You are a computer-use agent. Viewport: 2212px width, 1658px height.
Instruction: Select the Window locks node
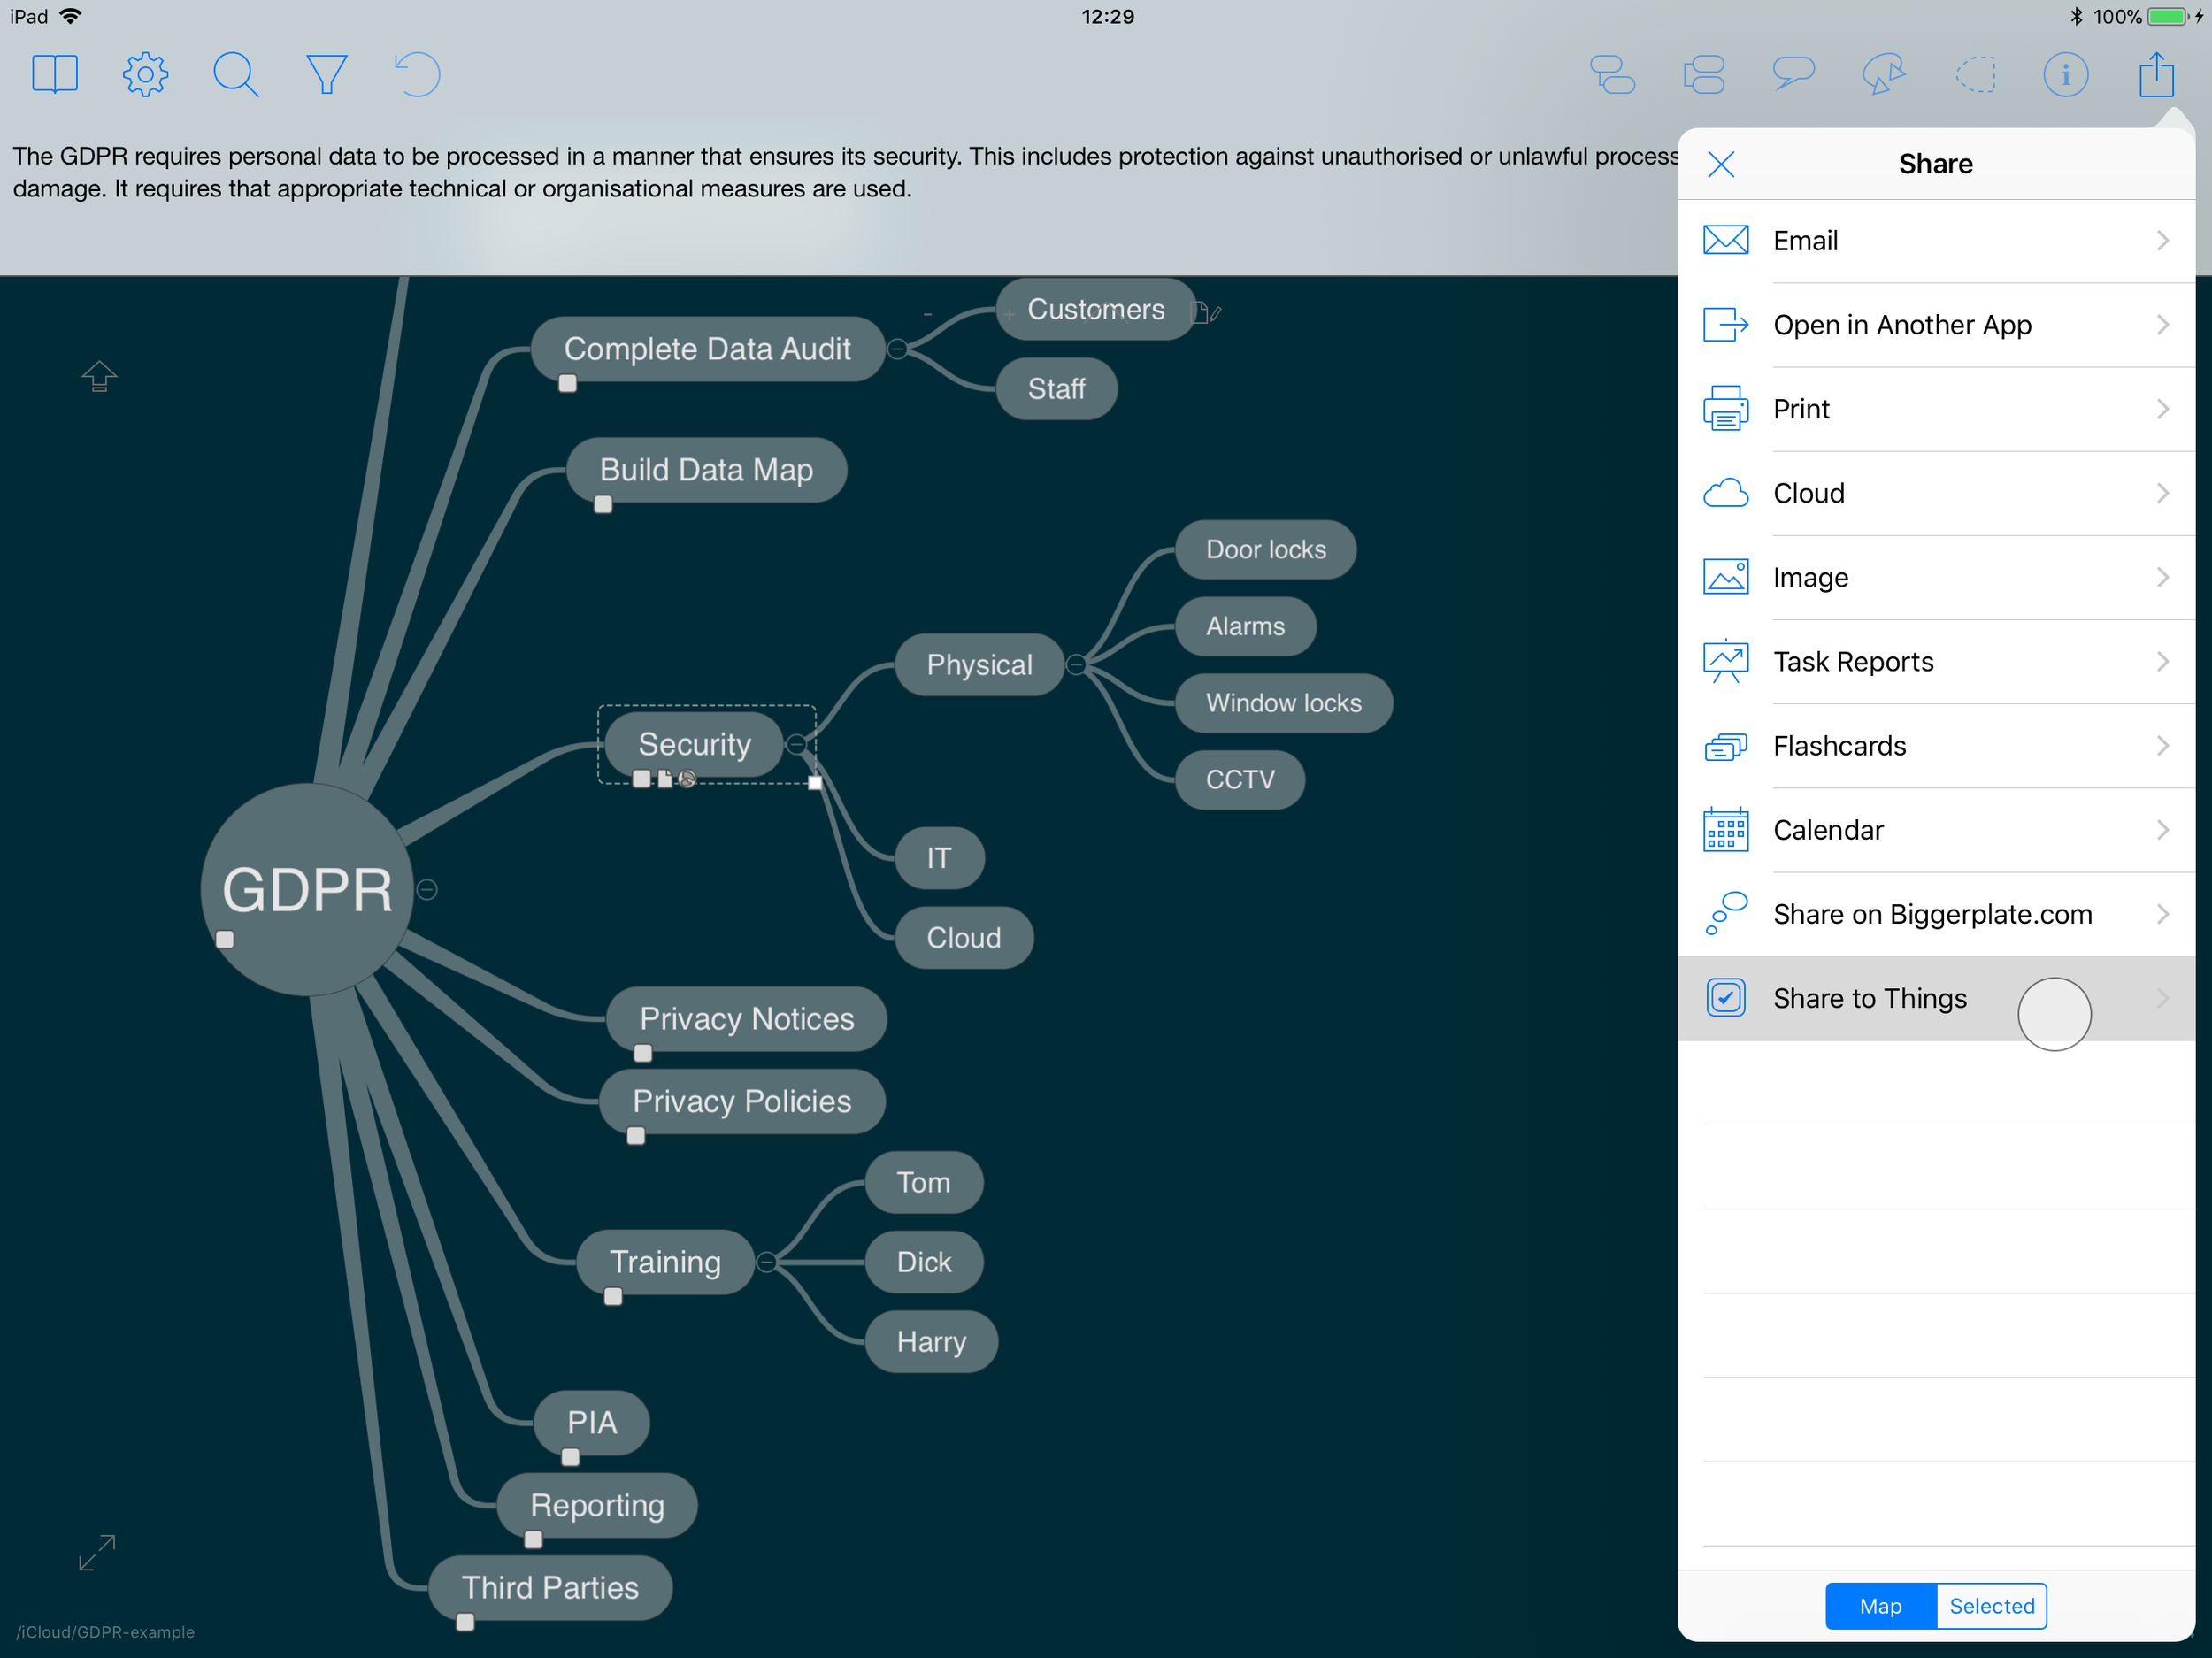pos(1283,703)
